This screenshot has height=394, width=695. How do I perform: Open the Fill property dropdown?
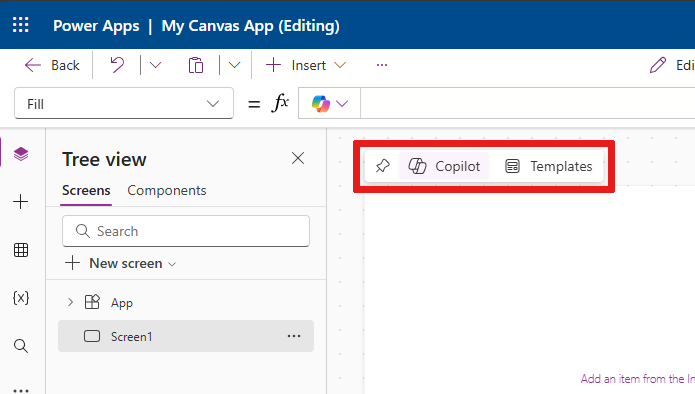pos(124,104)
